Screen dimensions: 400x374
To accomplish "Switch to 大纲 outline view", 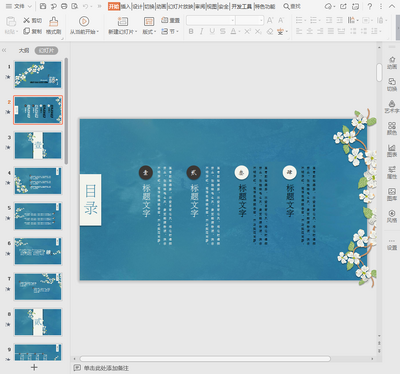I will 24,50.
